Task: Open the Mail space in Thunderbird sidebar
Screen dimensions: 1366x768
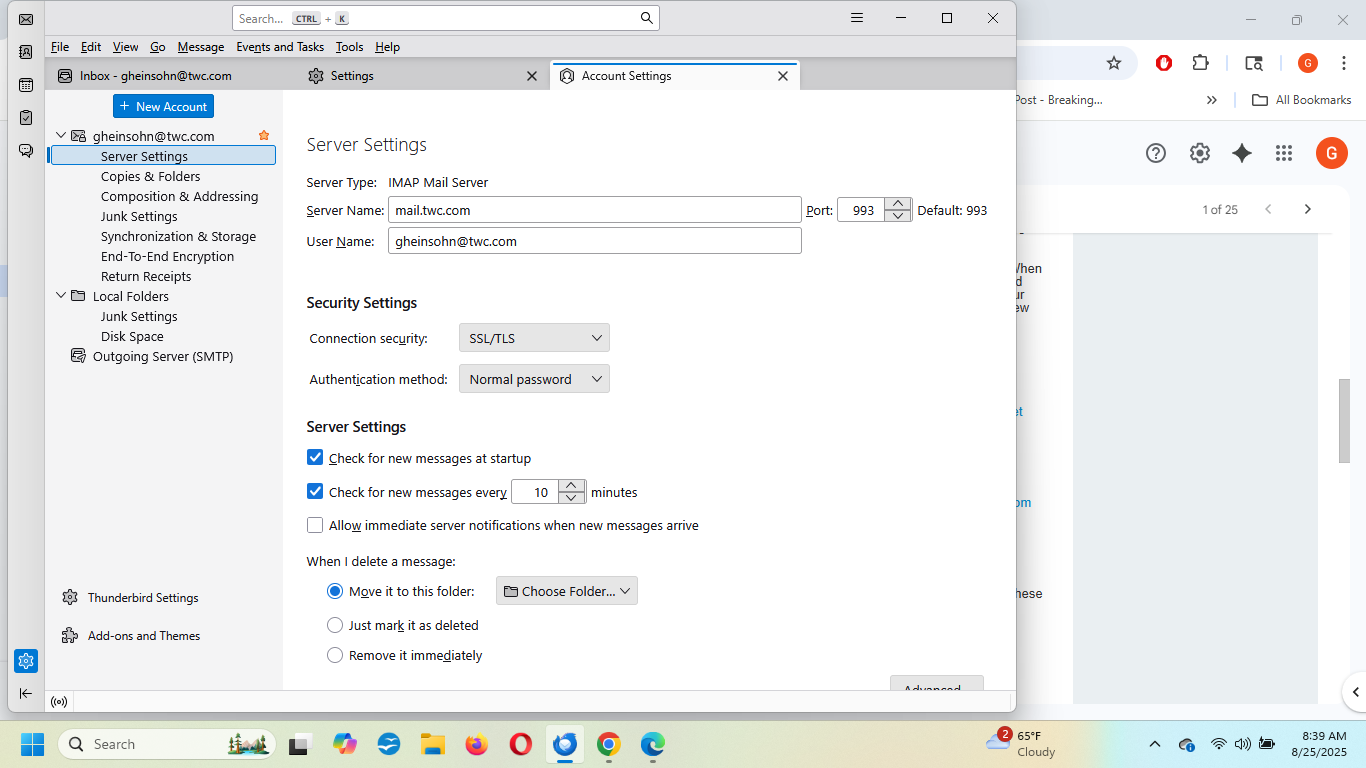Action: [26, 19]
